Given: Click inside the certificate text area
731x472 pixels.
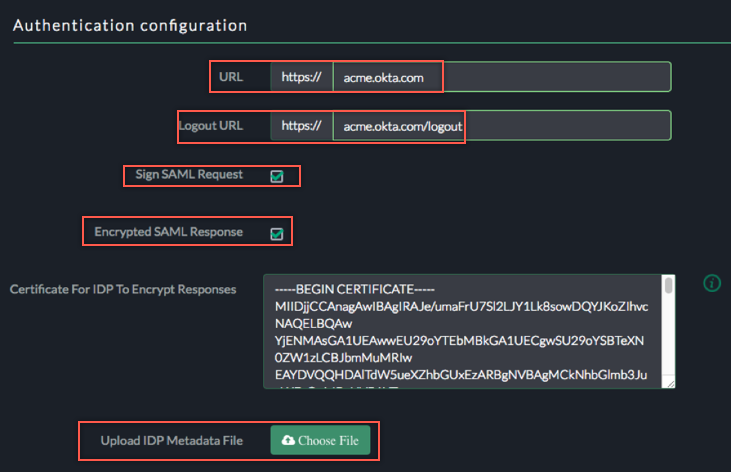Looking at the screenshot, I should click(460, 330).
